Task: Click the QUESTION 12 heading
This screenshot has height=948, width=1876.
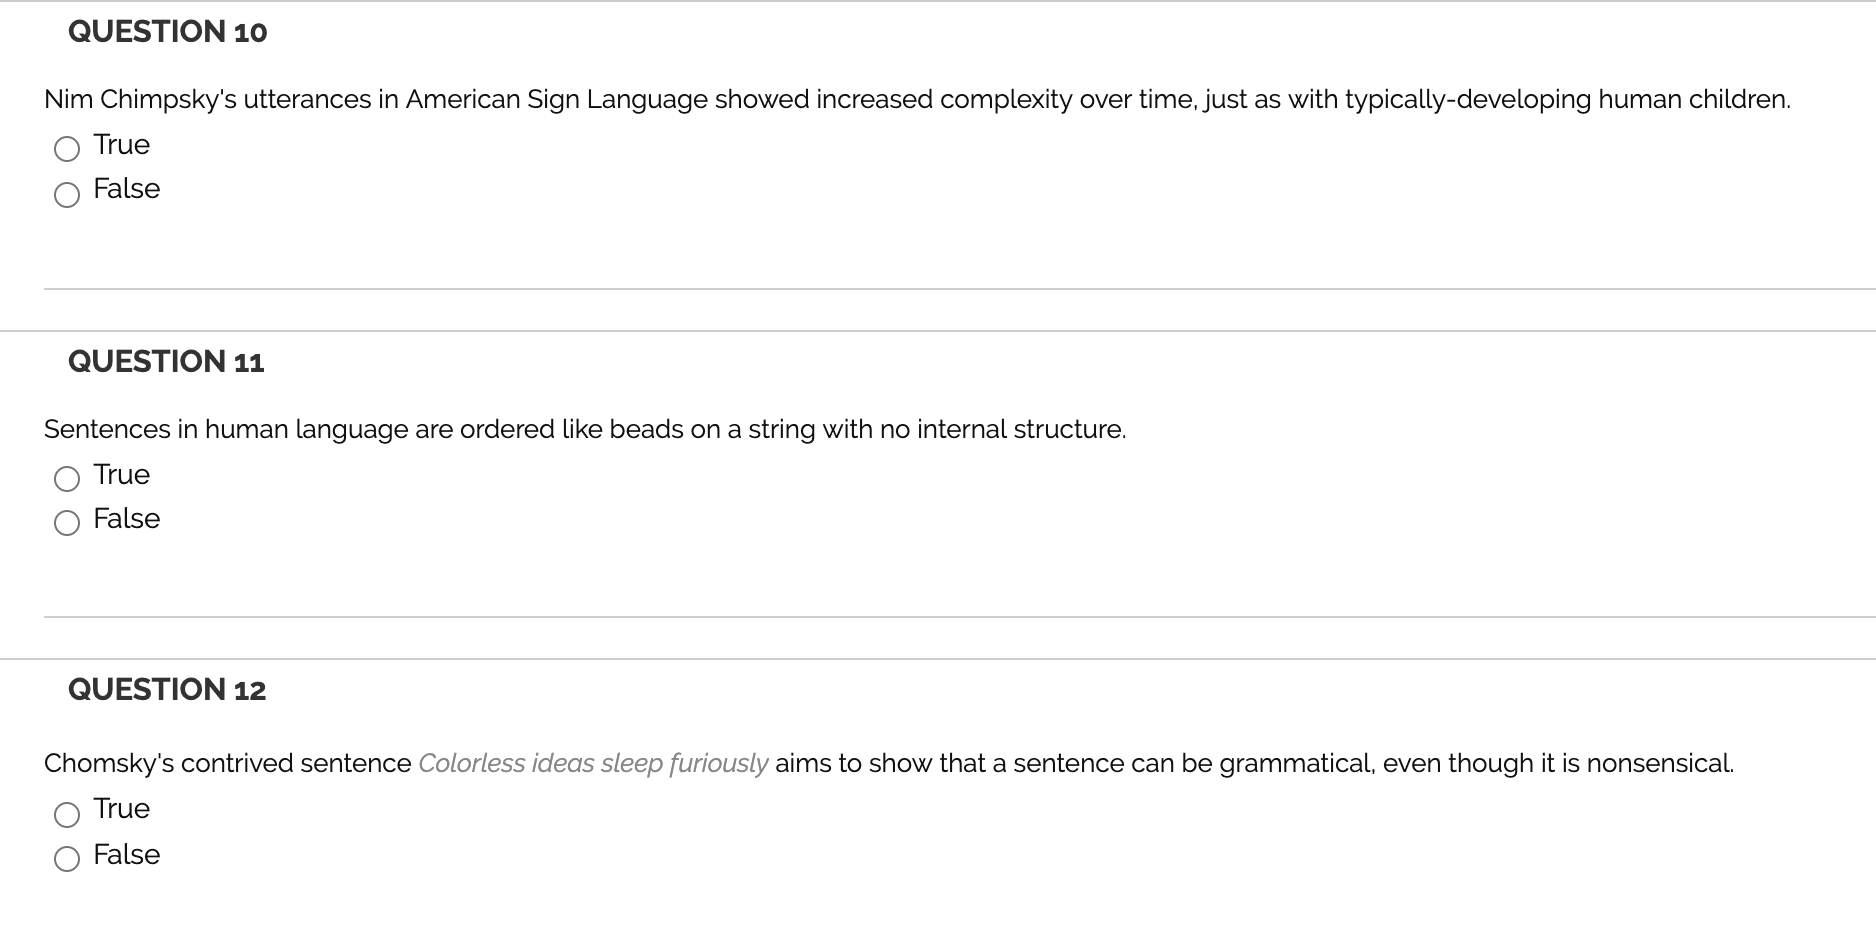Action: [166, 689]
